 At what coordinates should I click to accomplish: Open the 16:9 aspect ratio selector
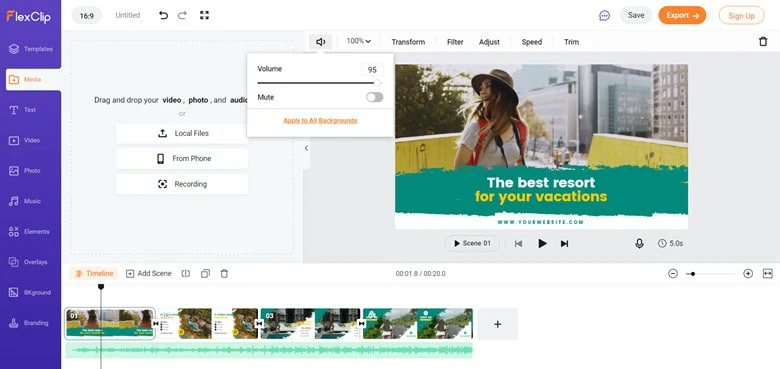coord(87,15)
